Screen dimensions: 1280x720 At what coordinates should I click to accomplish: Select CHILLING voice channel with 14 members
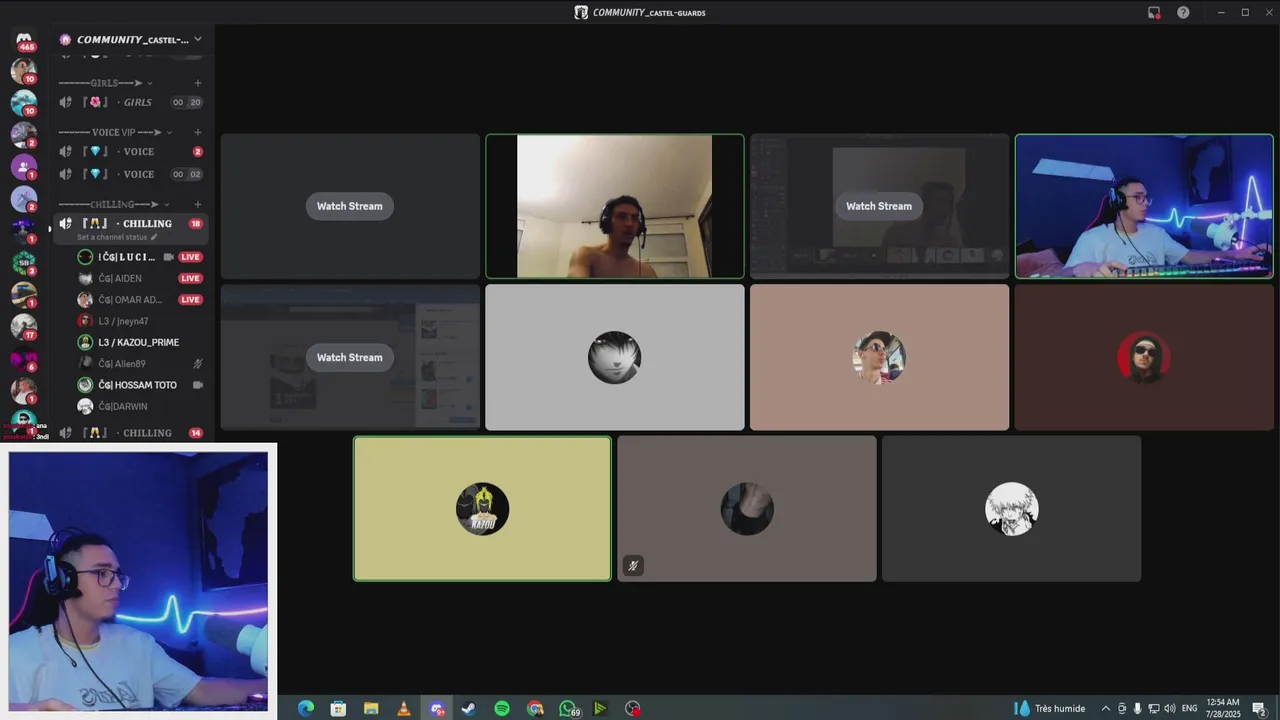click(x=130, y=433)
